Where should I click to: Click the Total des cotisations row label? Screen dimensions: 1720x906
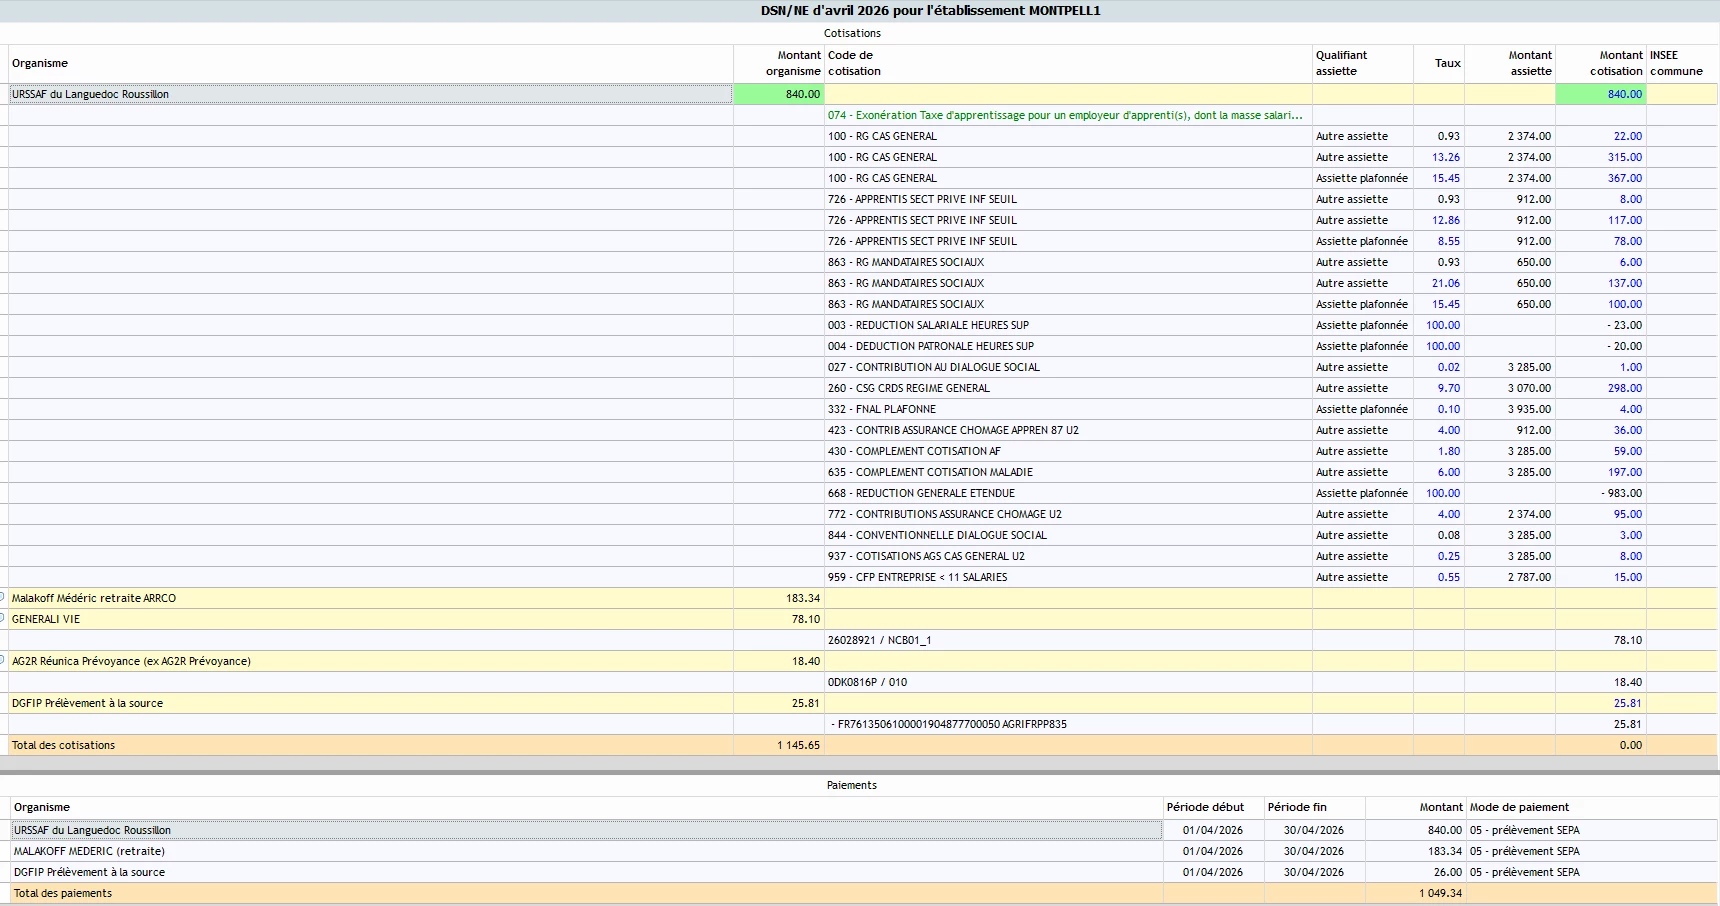[x=63, y=745]
